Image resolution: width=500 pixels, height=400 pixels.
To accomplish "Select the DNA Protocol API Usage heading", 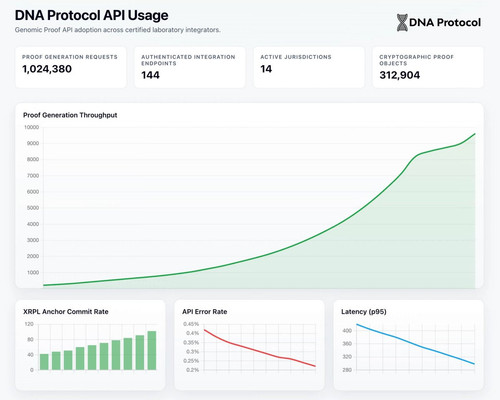I will [x=92, y=15].
